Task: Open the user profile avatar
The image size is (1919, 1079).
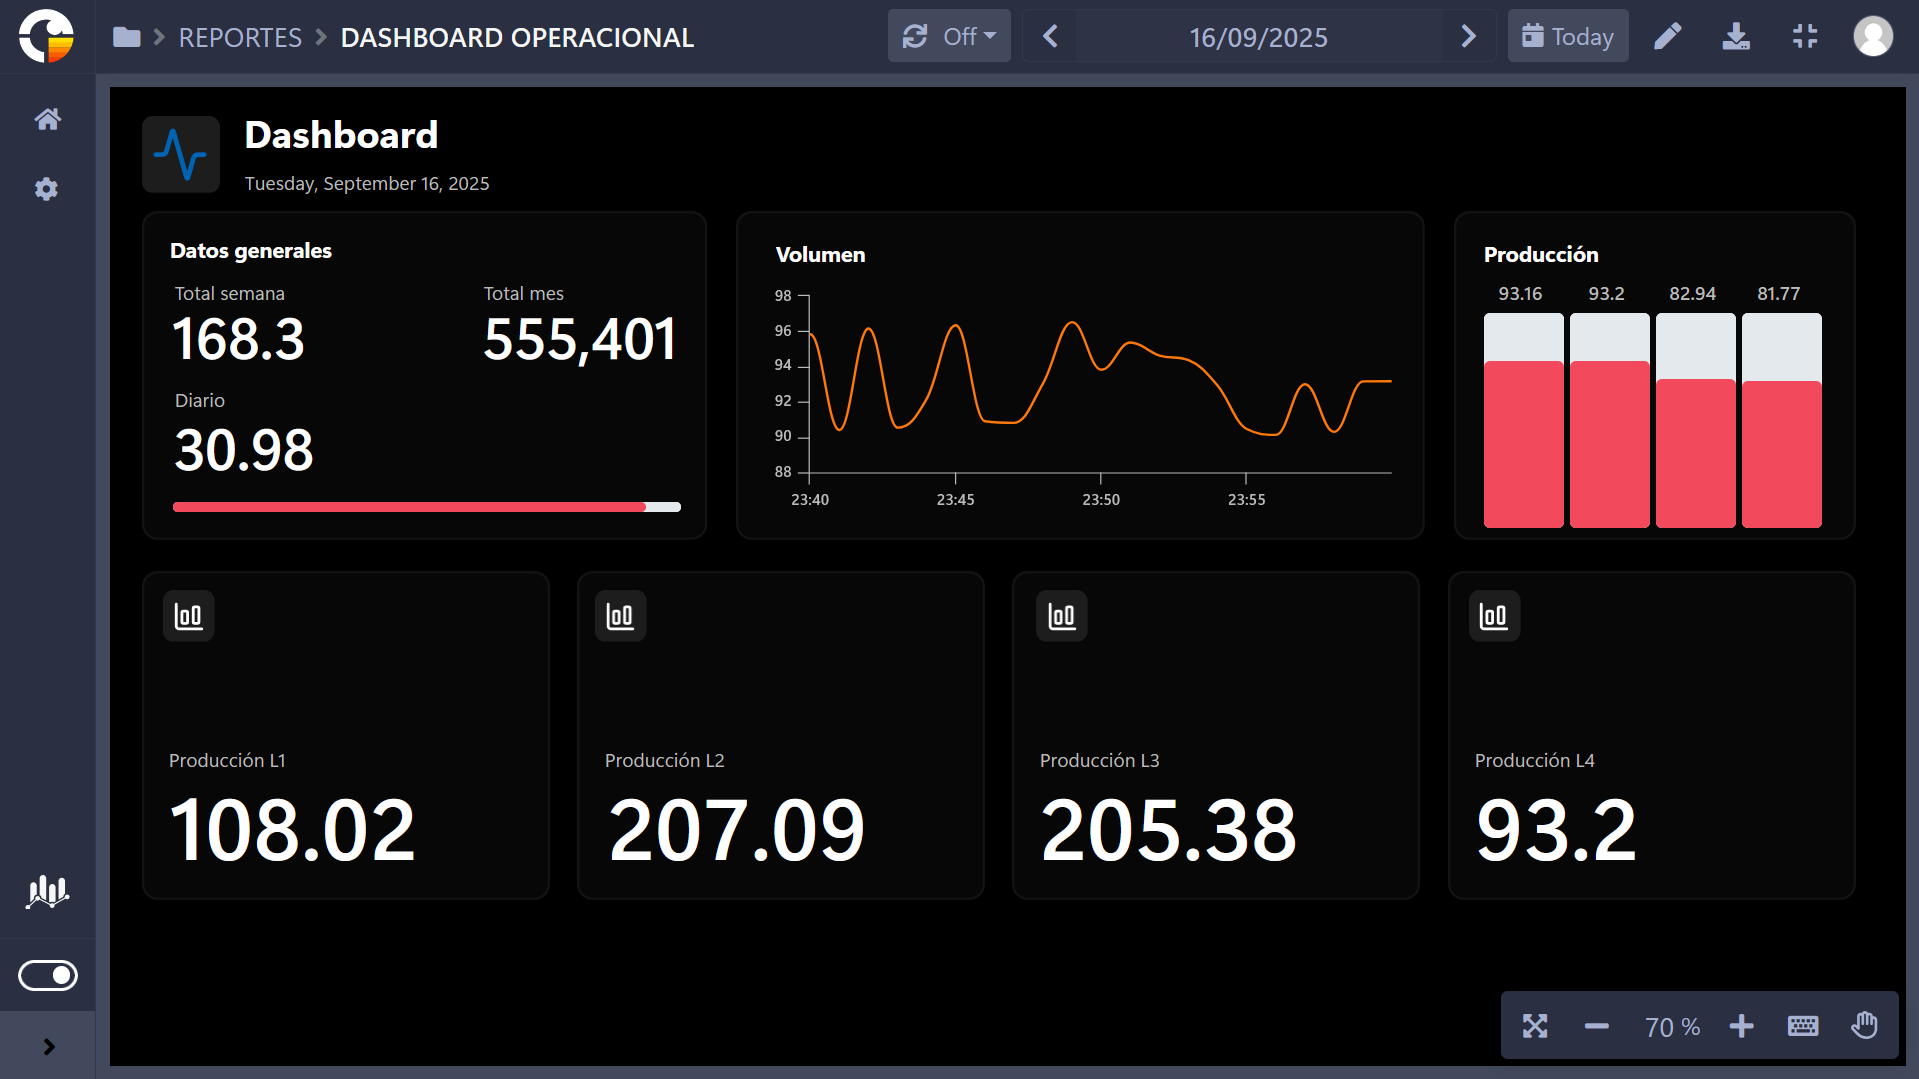Action: coord(1872,37)
